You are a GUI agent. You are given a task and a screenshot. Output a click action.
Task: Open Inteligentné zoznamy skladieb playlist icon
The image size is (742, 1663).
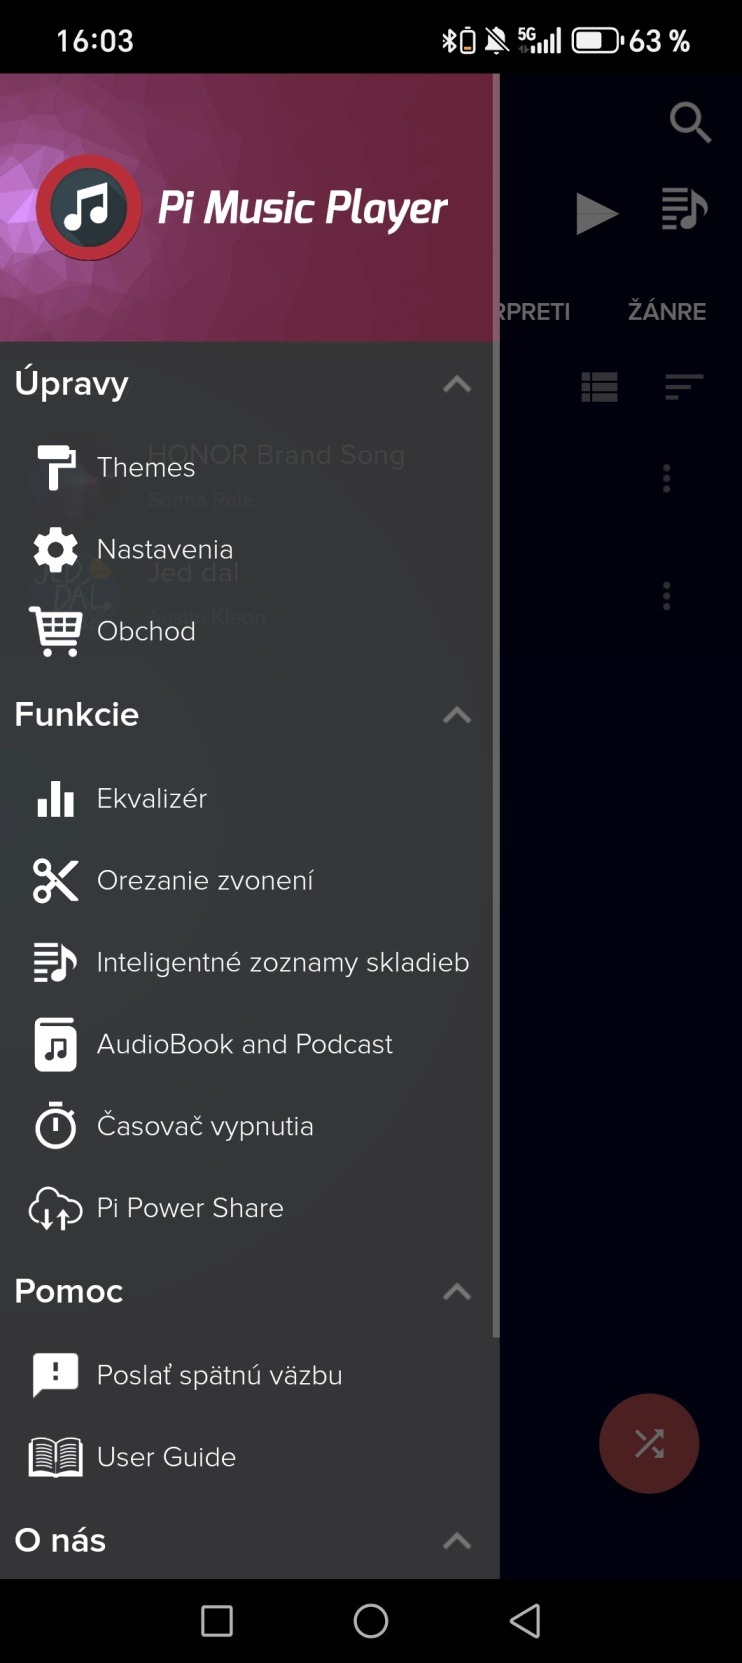55,963
